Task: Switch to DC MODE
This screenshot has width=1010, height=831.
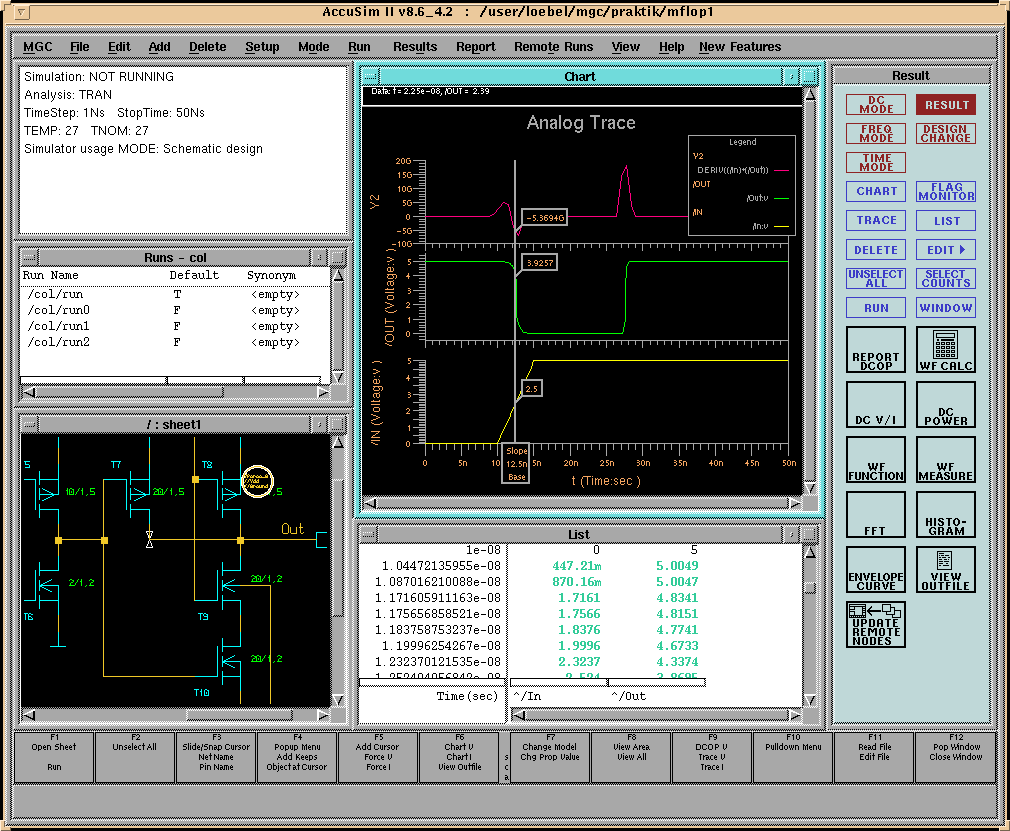Action: [875, 104]
